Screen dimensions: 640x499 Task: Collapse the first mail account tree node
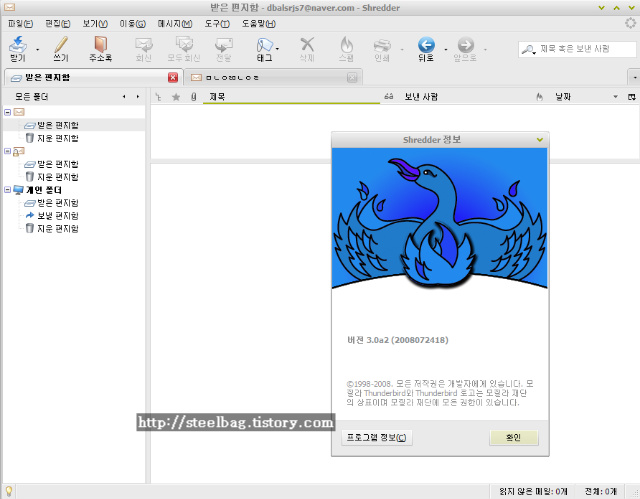click(x=7, y=112)
